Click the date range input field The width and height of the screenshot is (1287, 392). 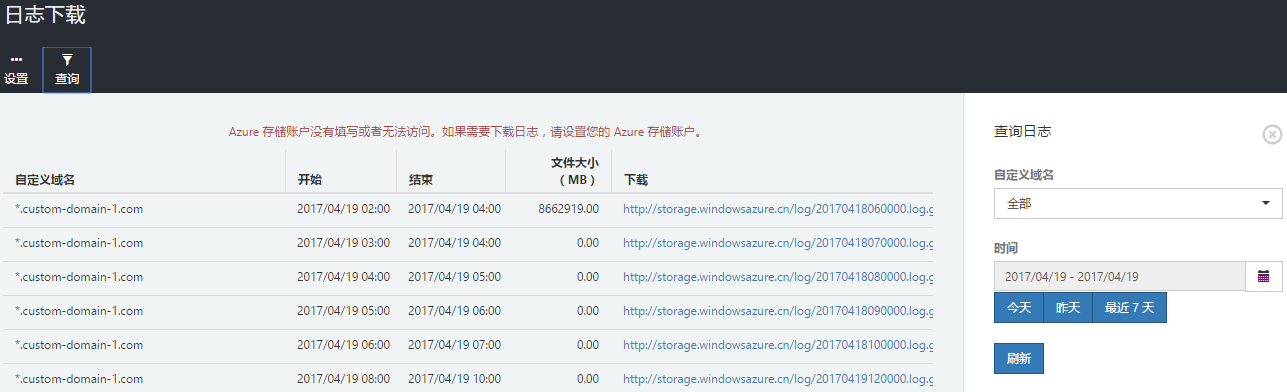click(x=1119, y=276)
